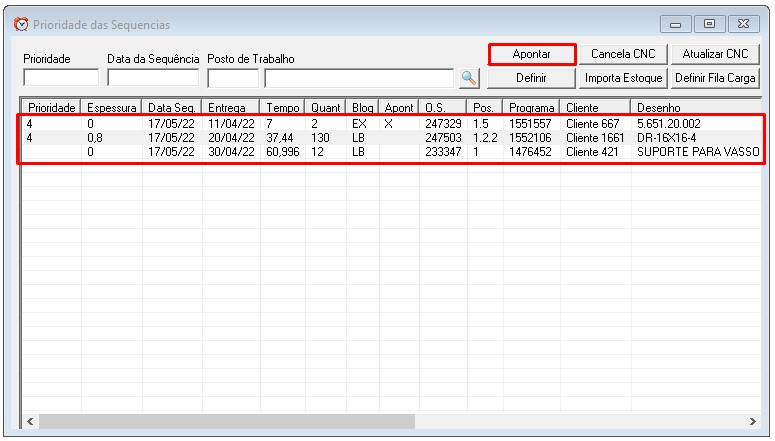Sort by the Pos. column header

tap(485, 107)
